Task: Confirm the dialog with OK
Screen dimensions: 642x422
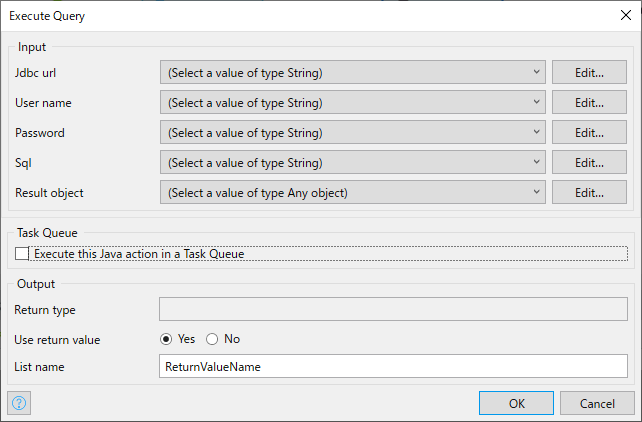Action: (x=516, y=403)
